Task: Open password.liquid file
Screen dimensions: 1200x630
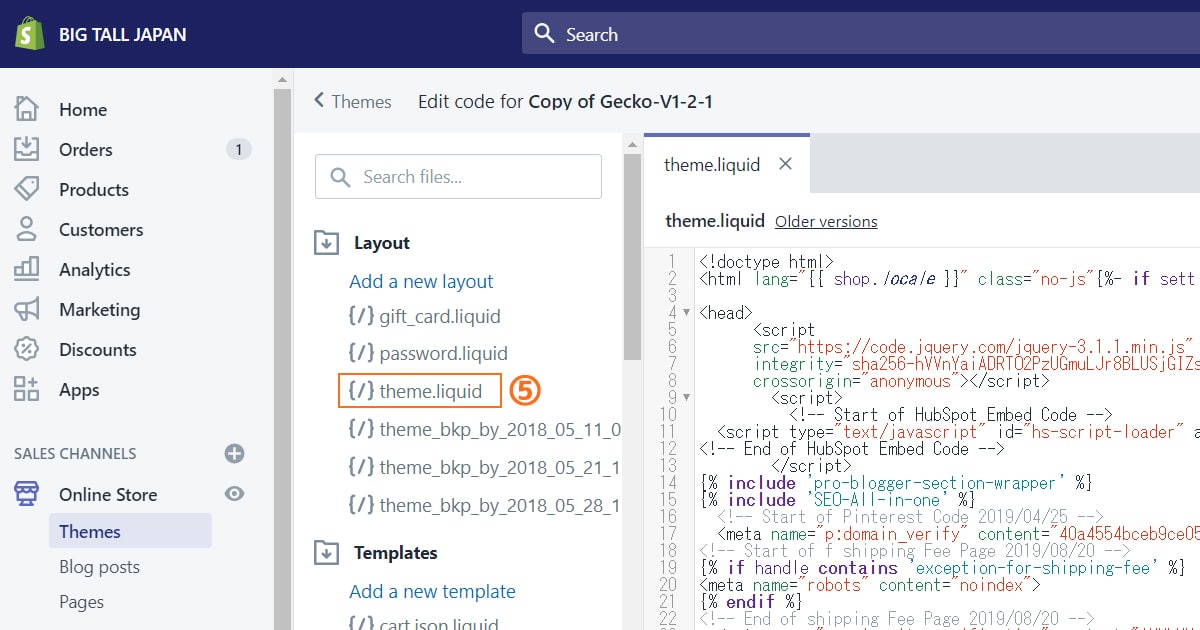Action: [x=444, y=354]
